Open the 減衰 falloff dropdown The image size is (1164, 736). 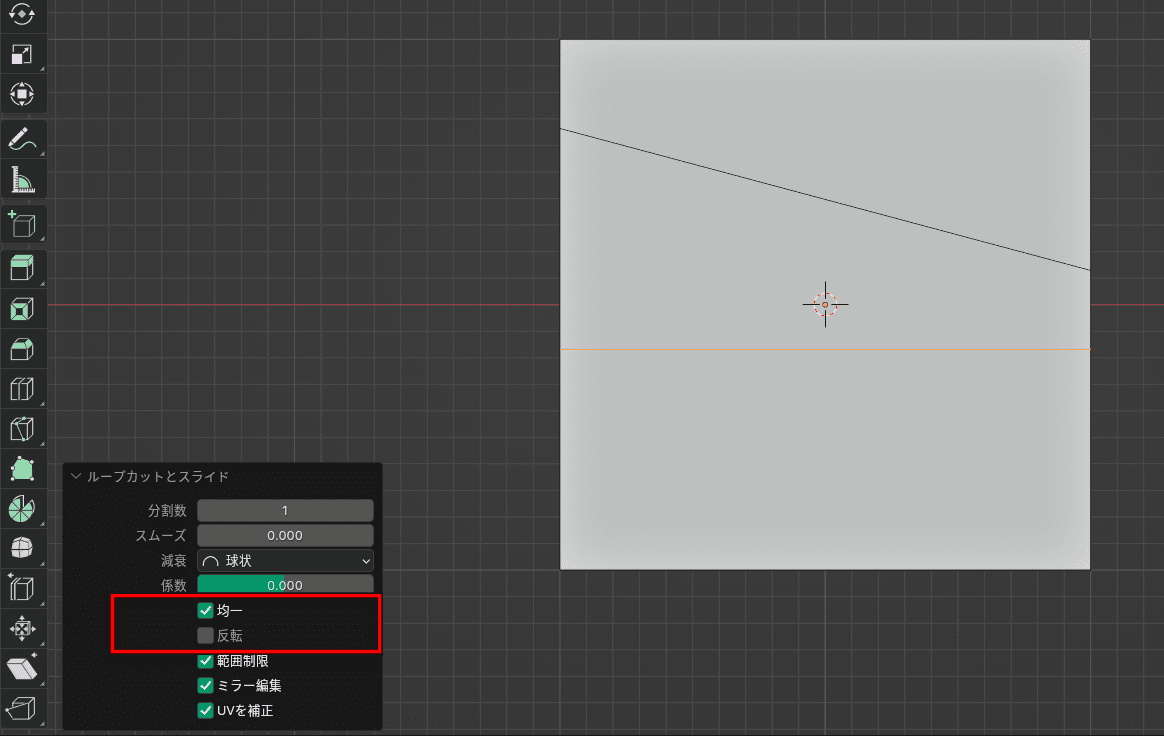coord(285,561)
